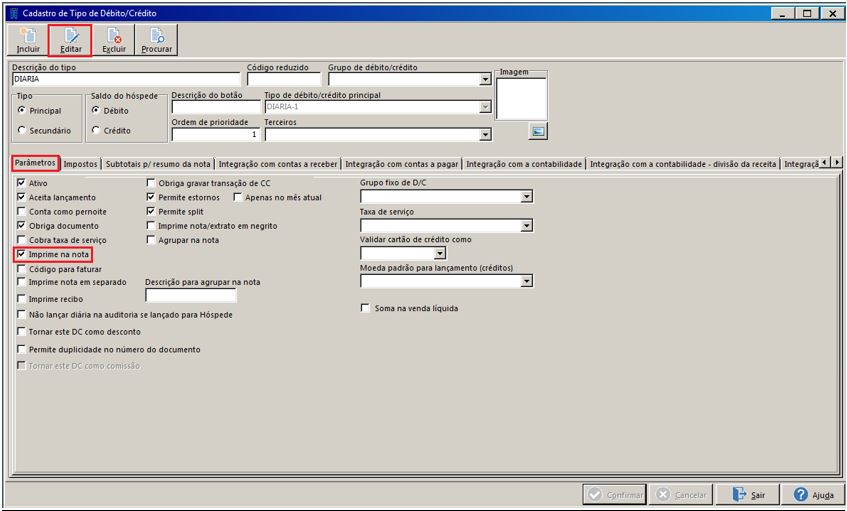Toggle Aceita lançamento checkbox
The height and width of the screenshot is (511, 847).
click(x=22, y=197)
